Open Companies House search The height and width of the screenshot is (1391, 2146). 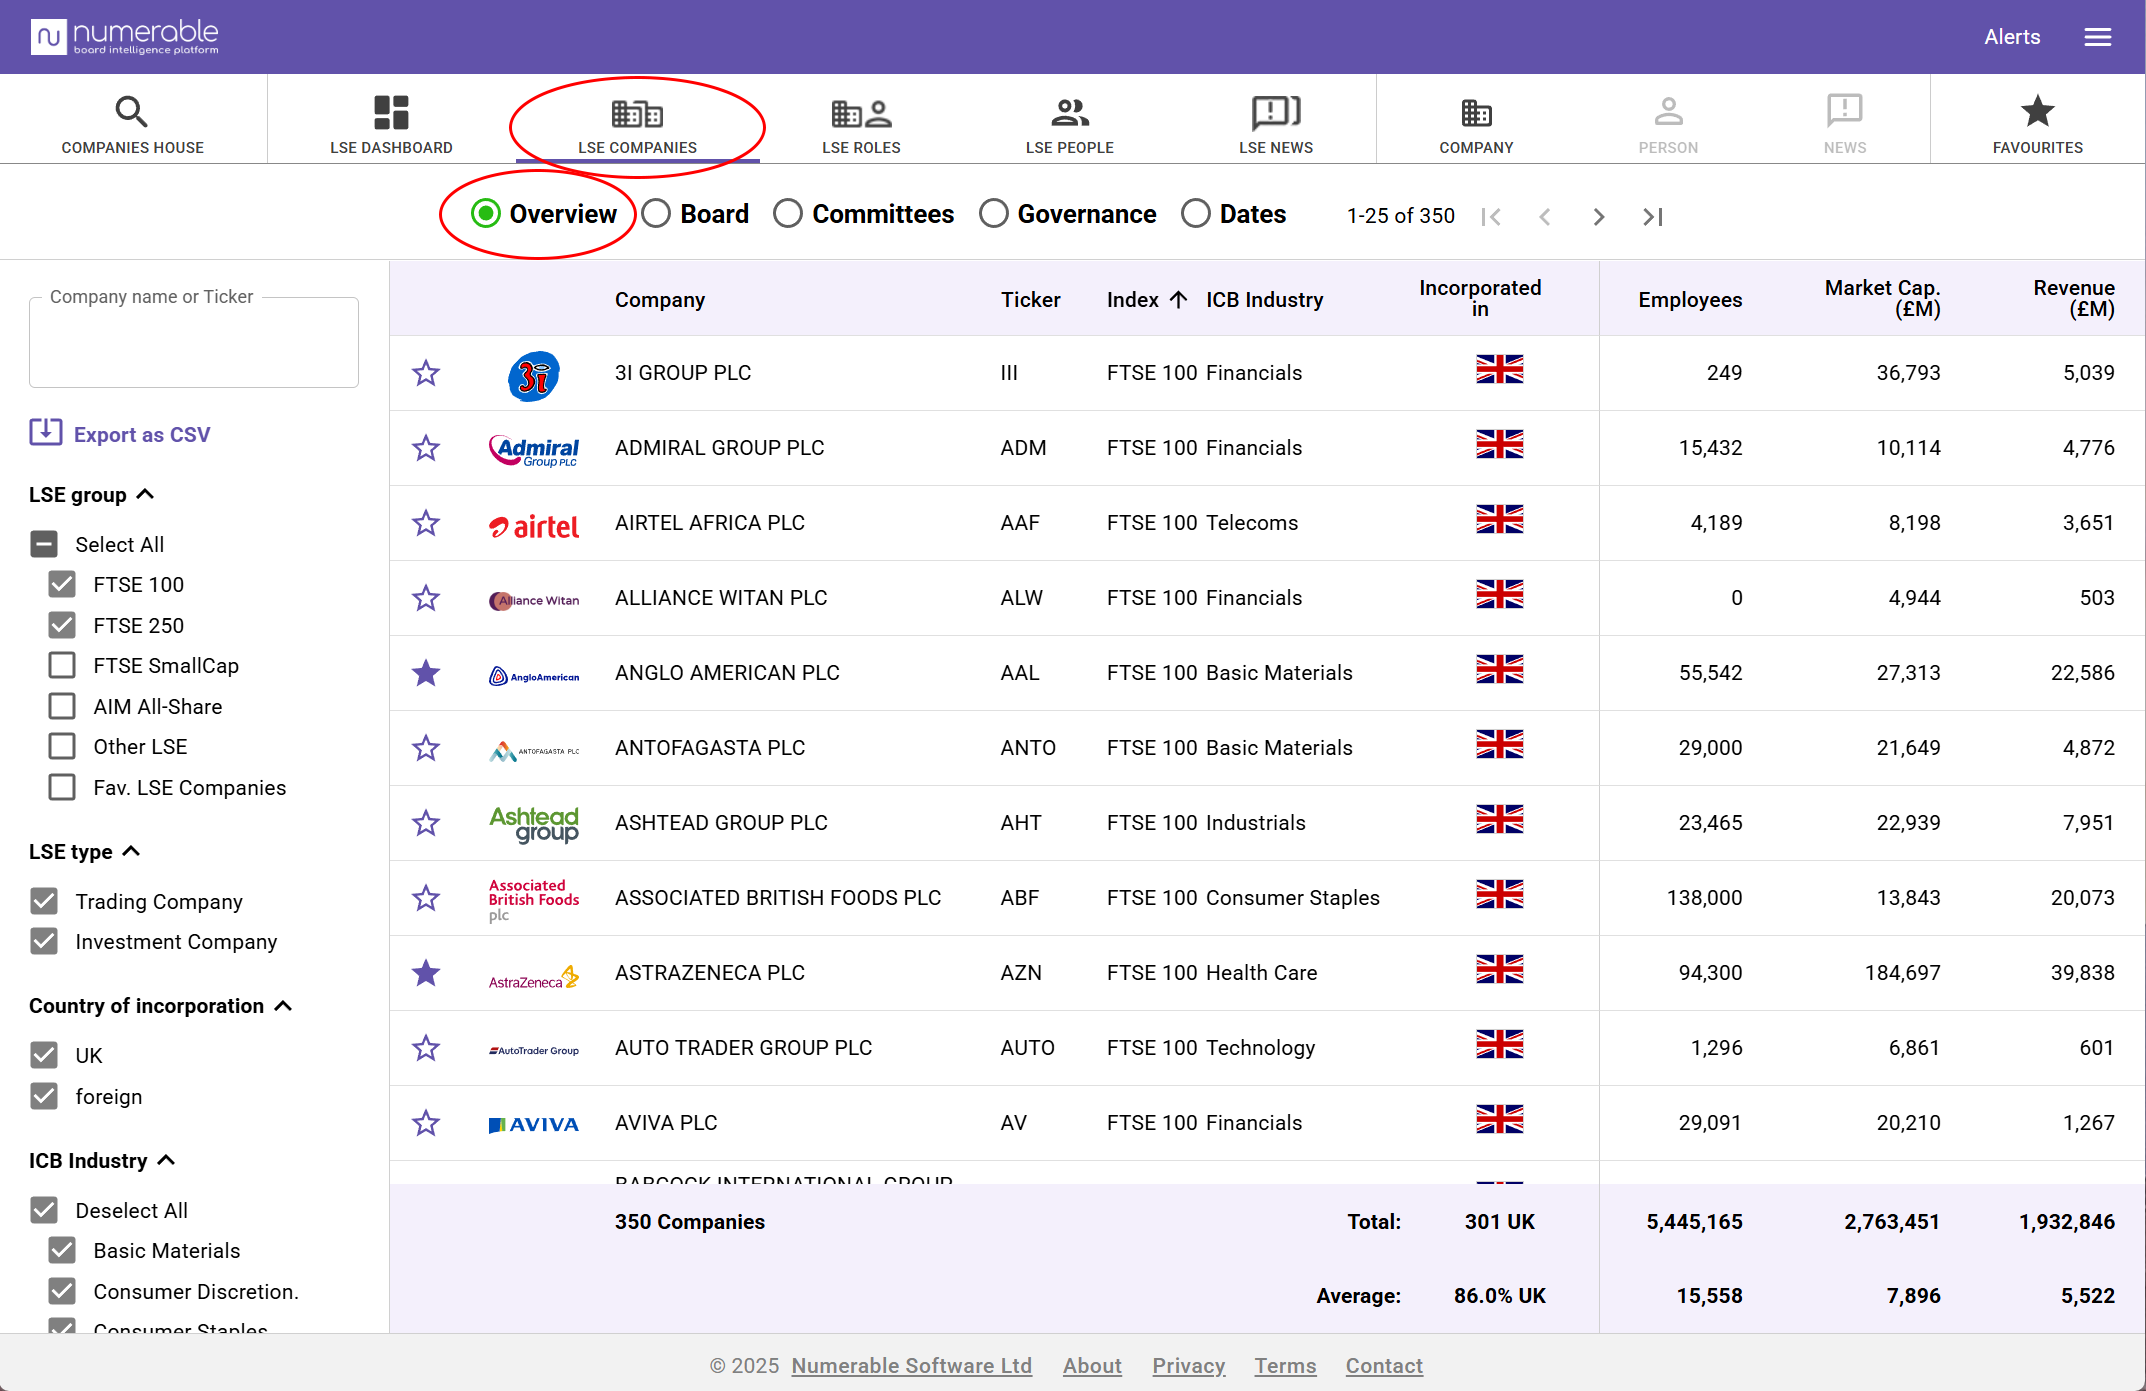tap(132, 124)
